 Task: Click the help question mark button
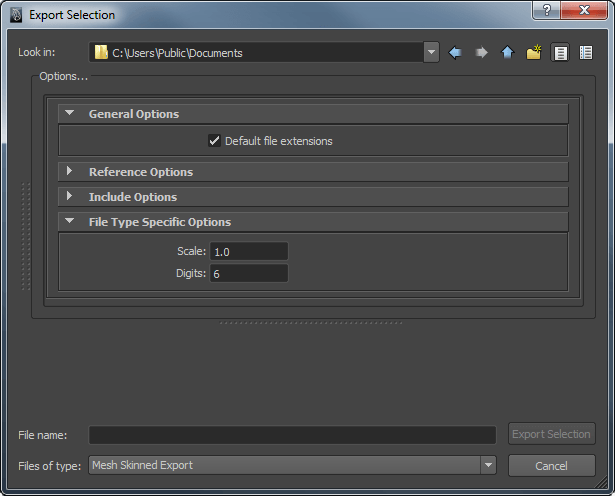(x=546, y=10)
